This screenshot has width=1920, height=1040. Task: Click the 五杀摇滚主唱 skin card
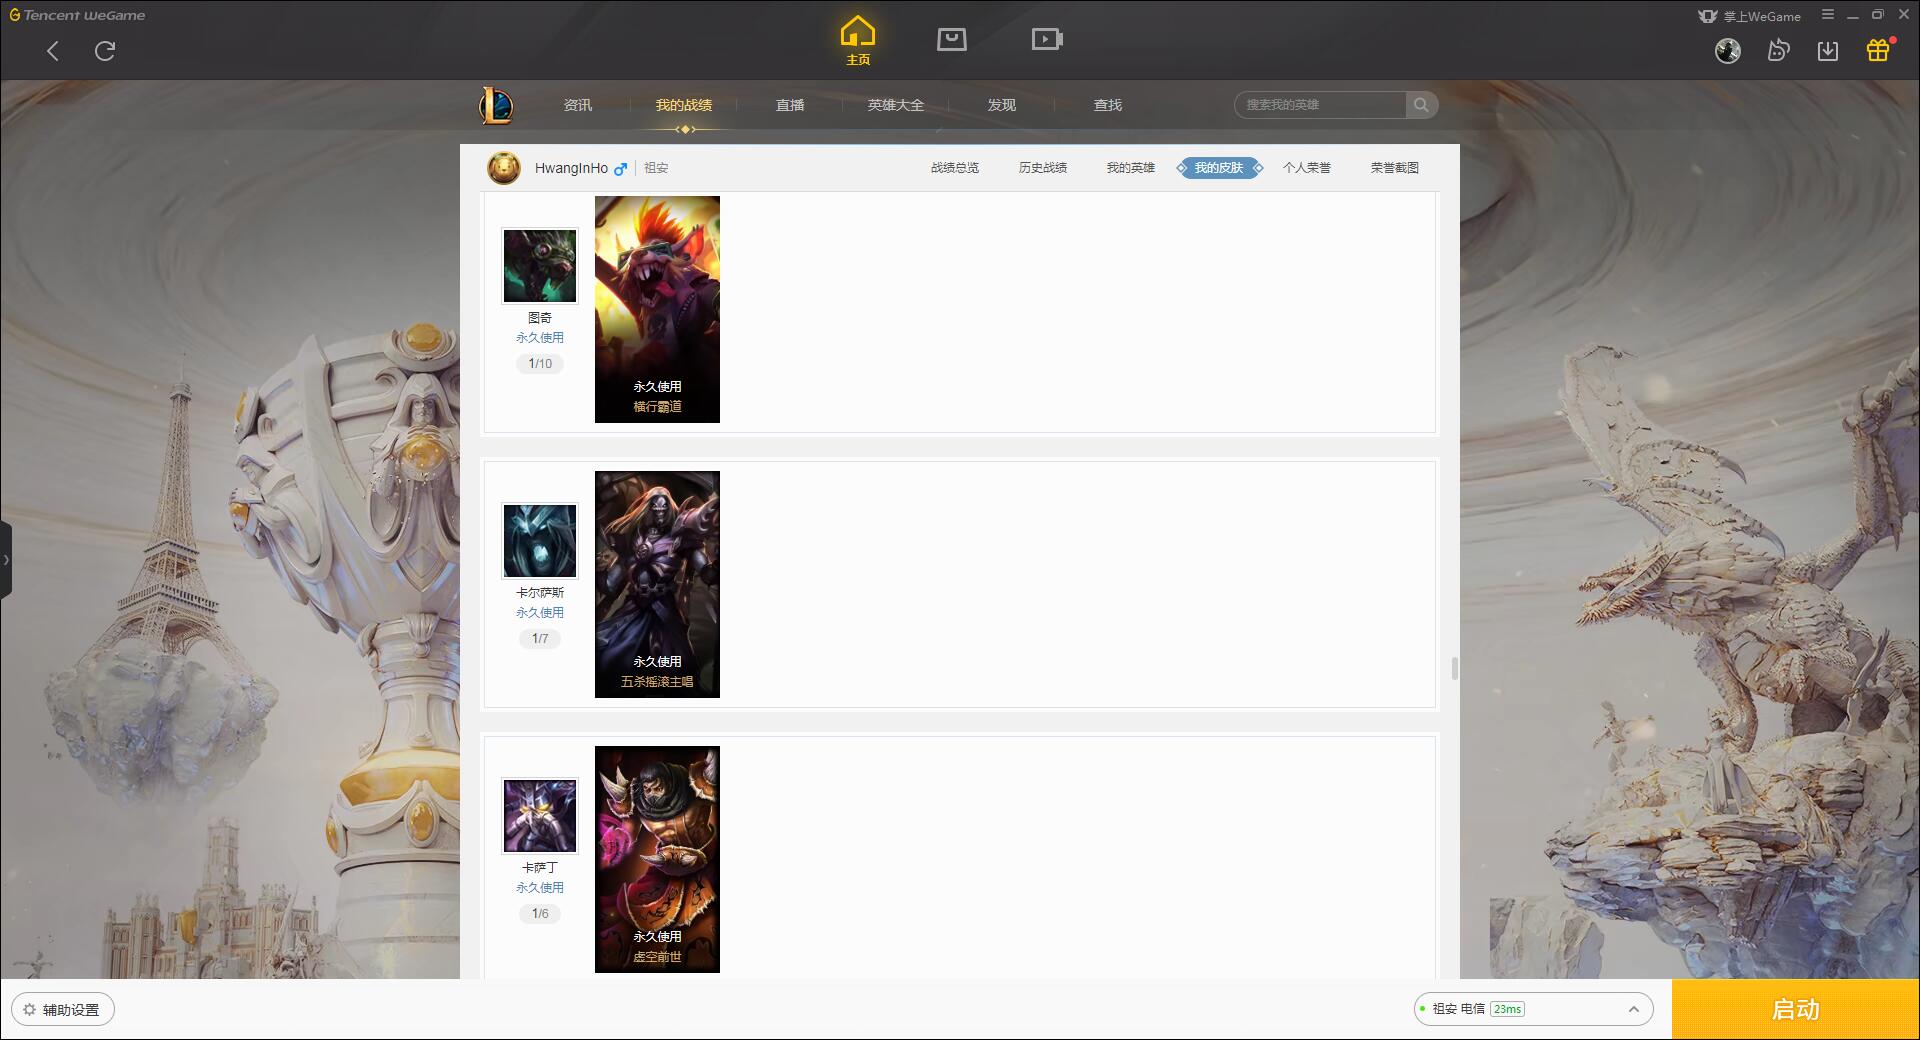coord(657,584)
